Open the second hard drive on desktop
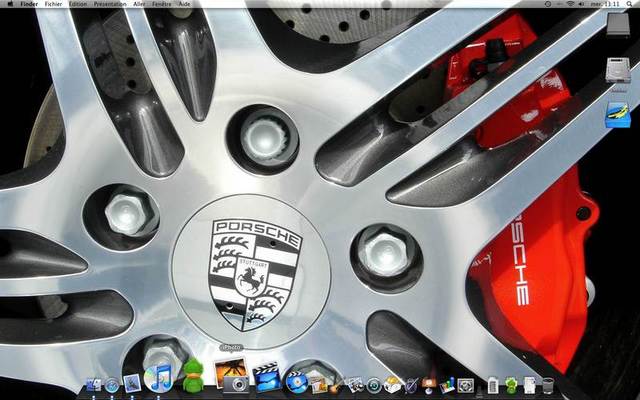Image resolution: width=640 pixels, height=400 pixels. (617, 72)
